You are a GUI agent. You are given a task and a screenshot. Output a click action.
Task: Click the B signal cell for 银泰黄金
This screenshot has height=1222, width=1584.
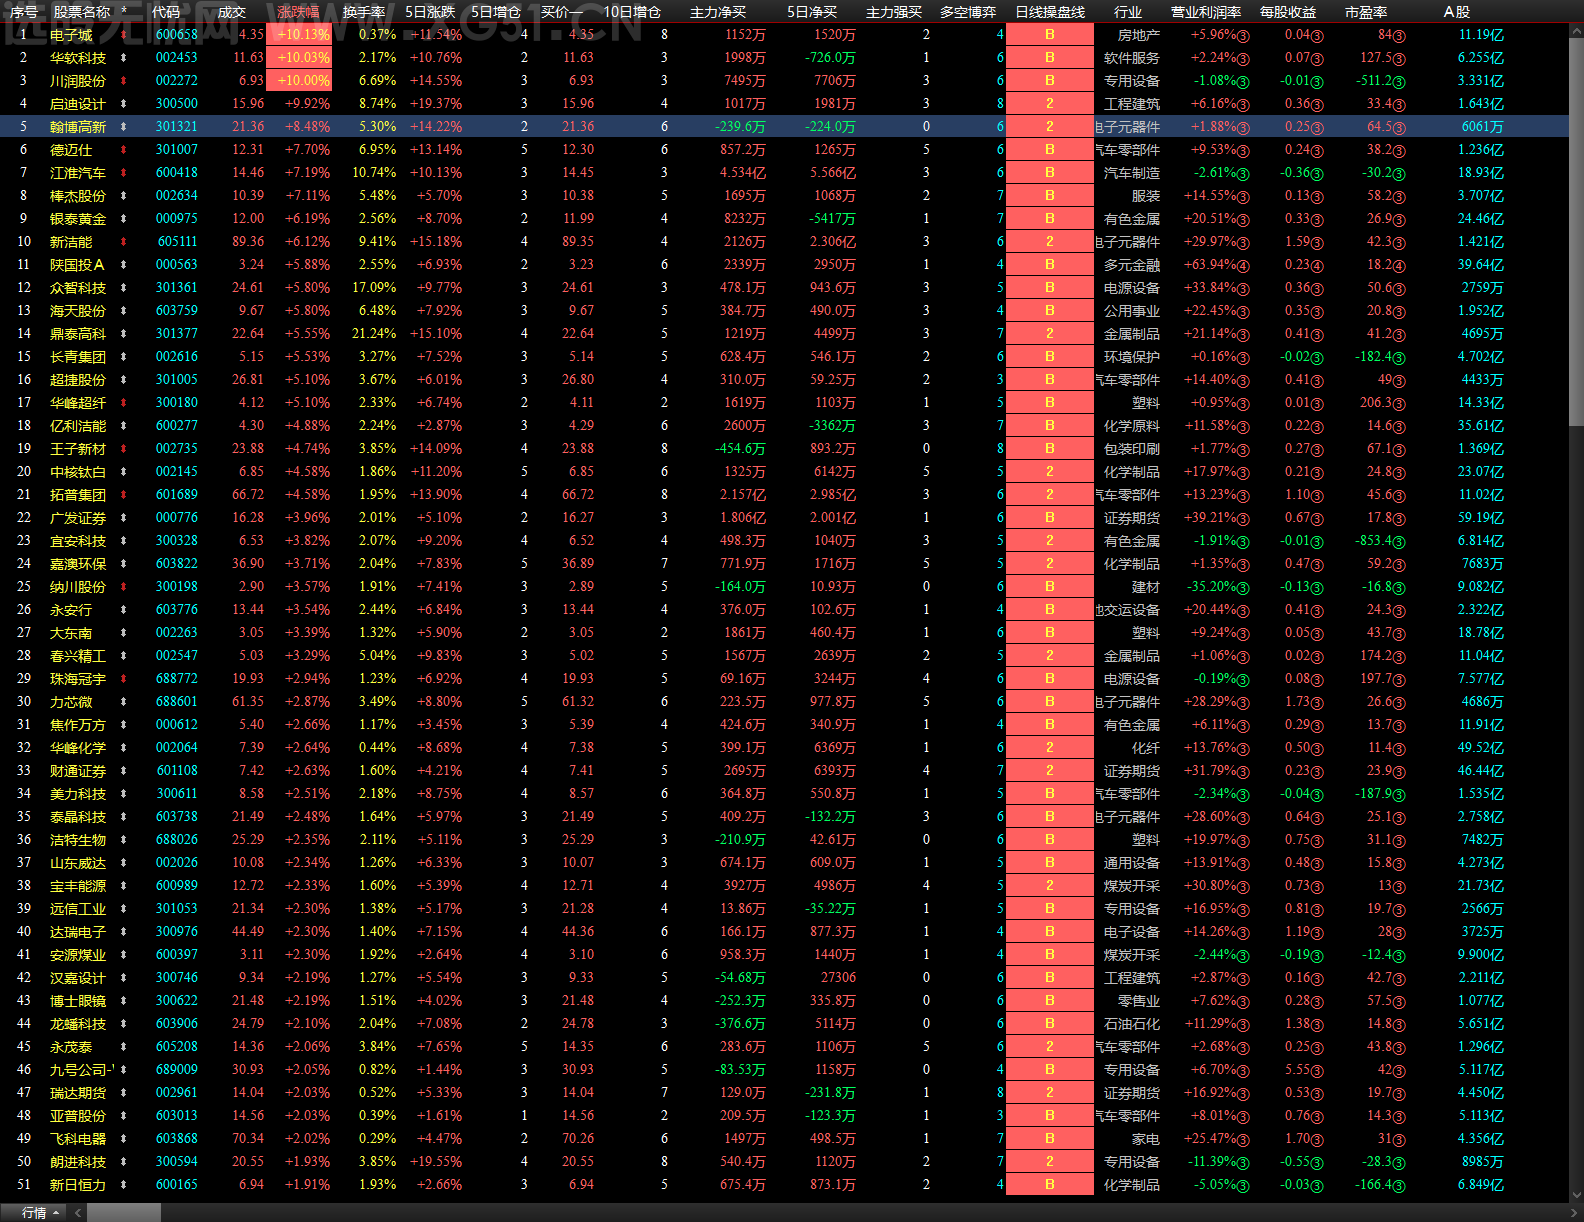[x=1049, y=219]
